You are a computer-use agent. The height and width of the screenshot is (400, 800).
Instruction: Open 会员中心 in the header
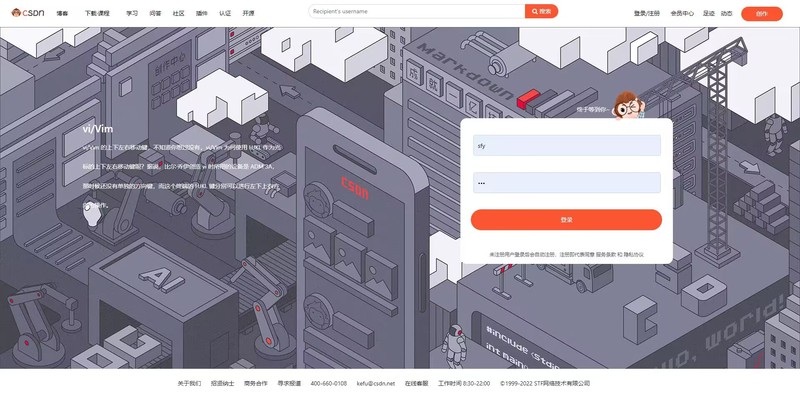click(682, 14)
